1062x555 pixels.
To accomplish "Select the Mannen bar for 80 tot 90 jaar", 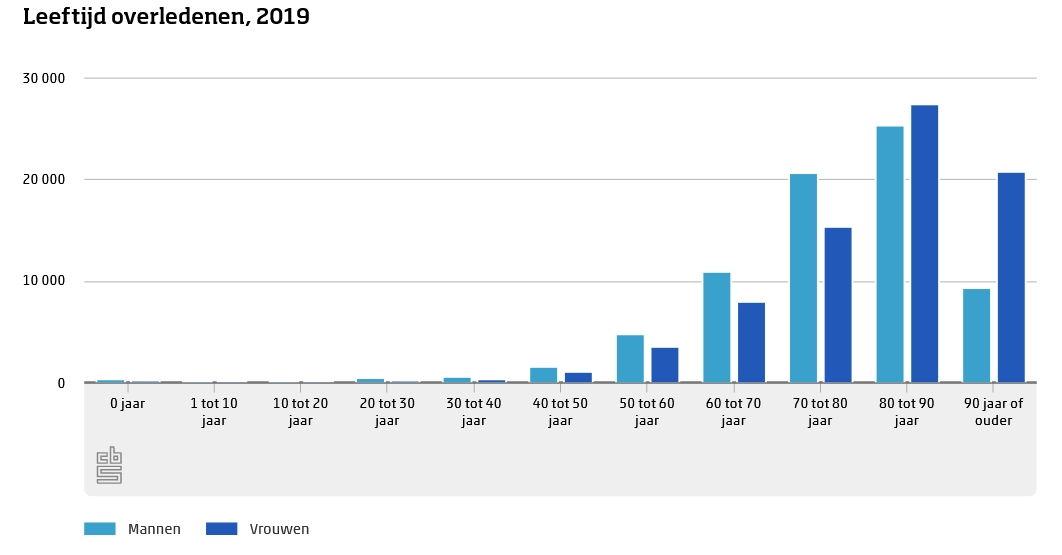I will 890,254.
